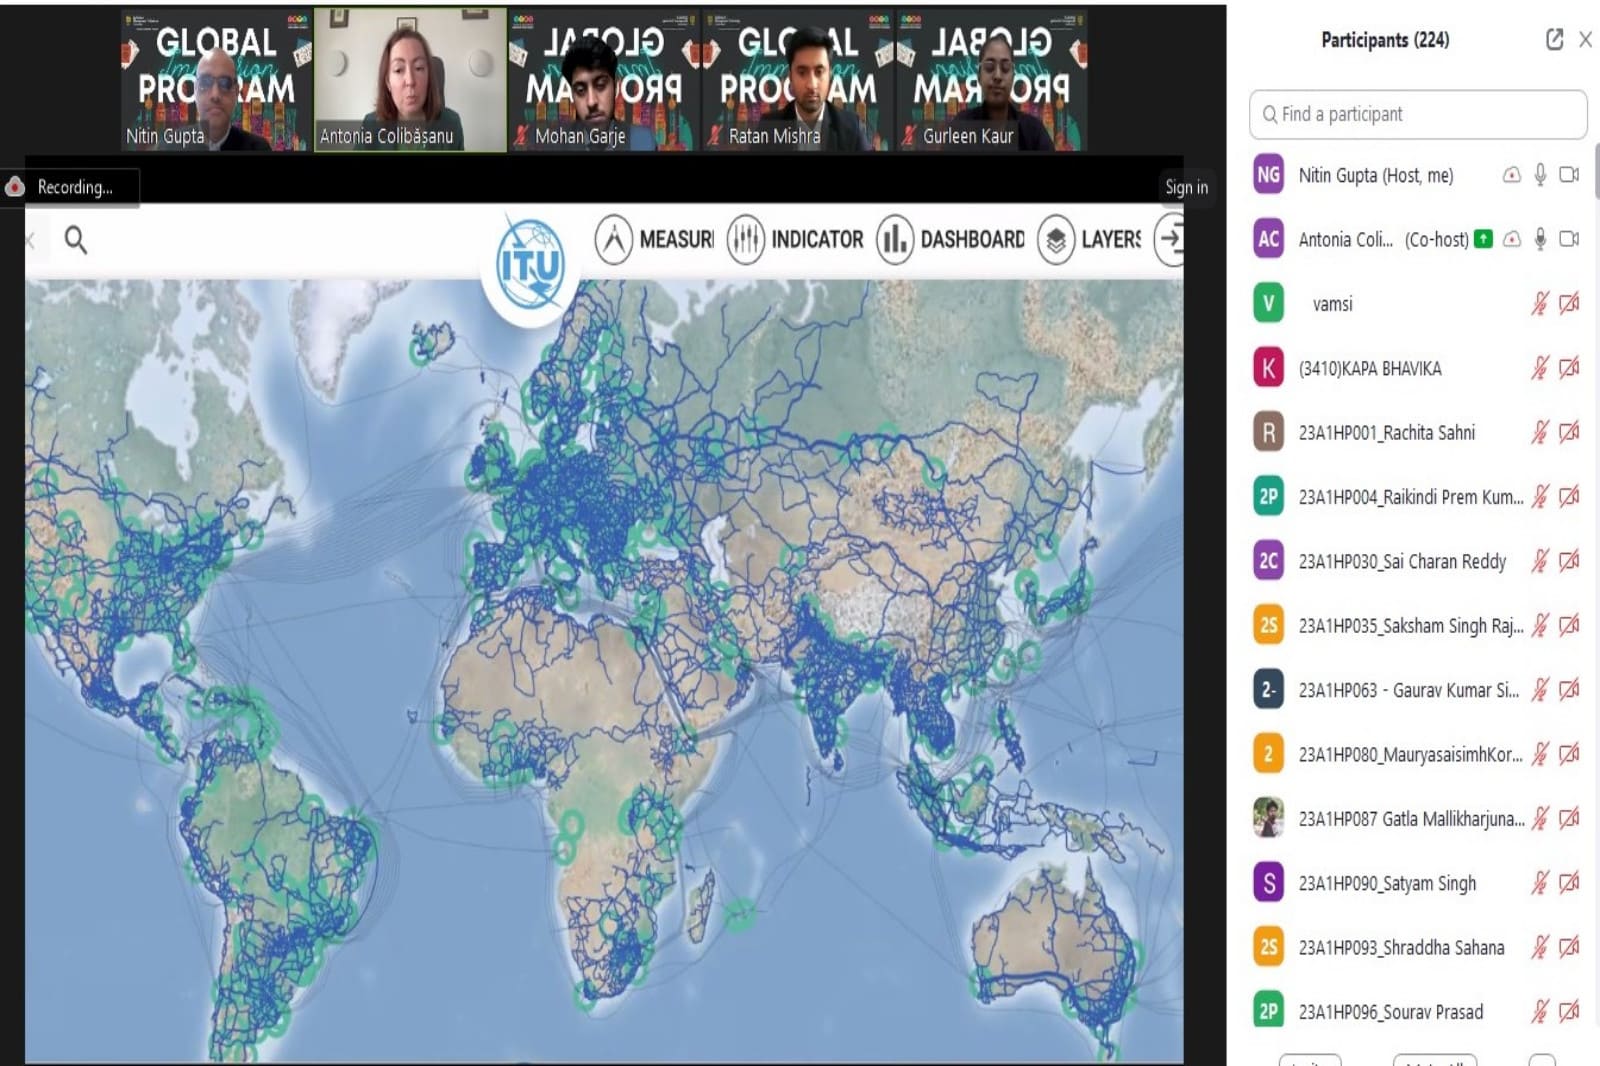The image size is (1600, 1066).
Task: Click Sourav Prasad's muted microphone icon
Action: [1540, 1011]
